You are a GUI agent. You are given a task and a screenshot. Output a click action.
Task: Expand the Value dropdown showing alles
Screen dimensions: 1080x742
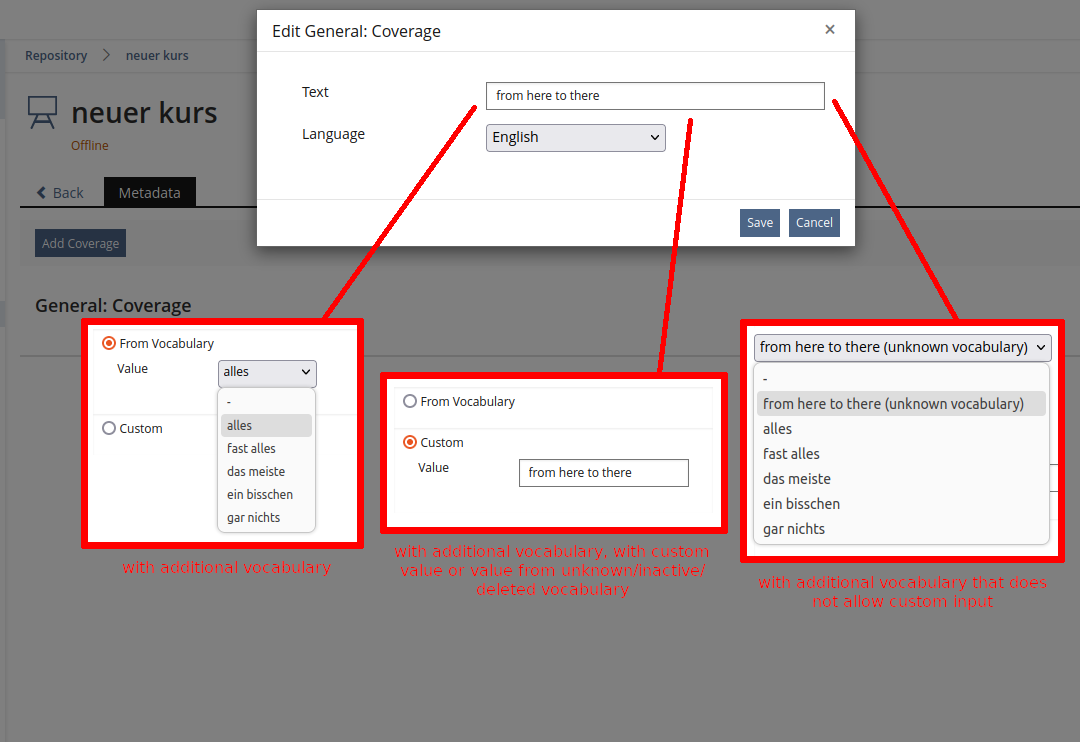267,372
